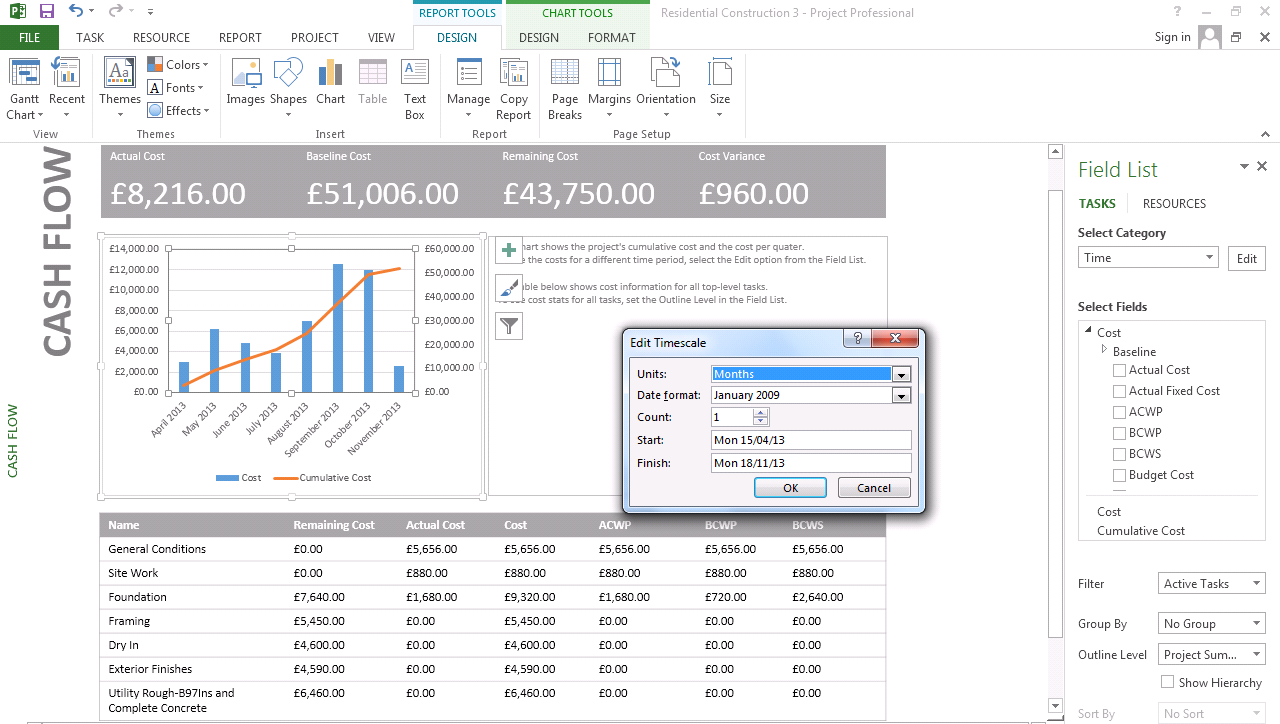The height and width of the screenshot is (724, 1280).
Task: Click the Gantt Chart view icon
Action: click(x=24, y=74)
